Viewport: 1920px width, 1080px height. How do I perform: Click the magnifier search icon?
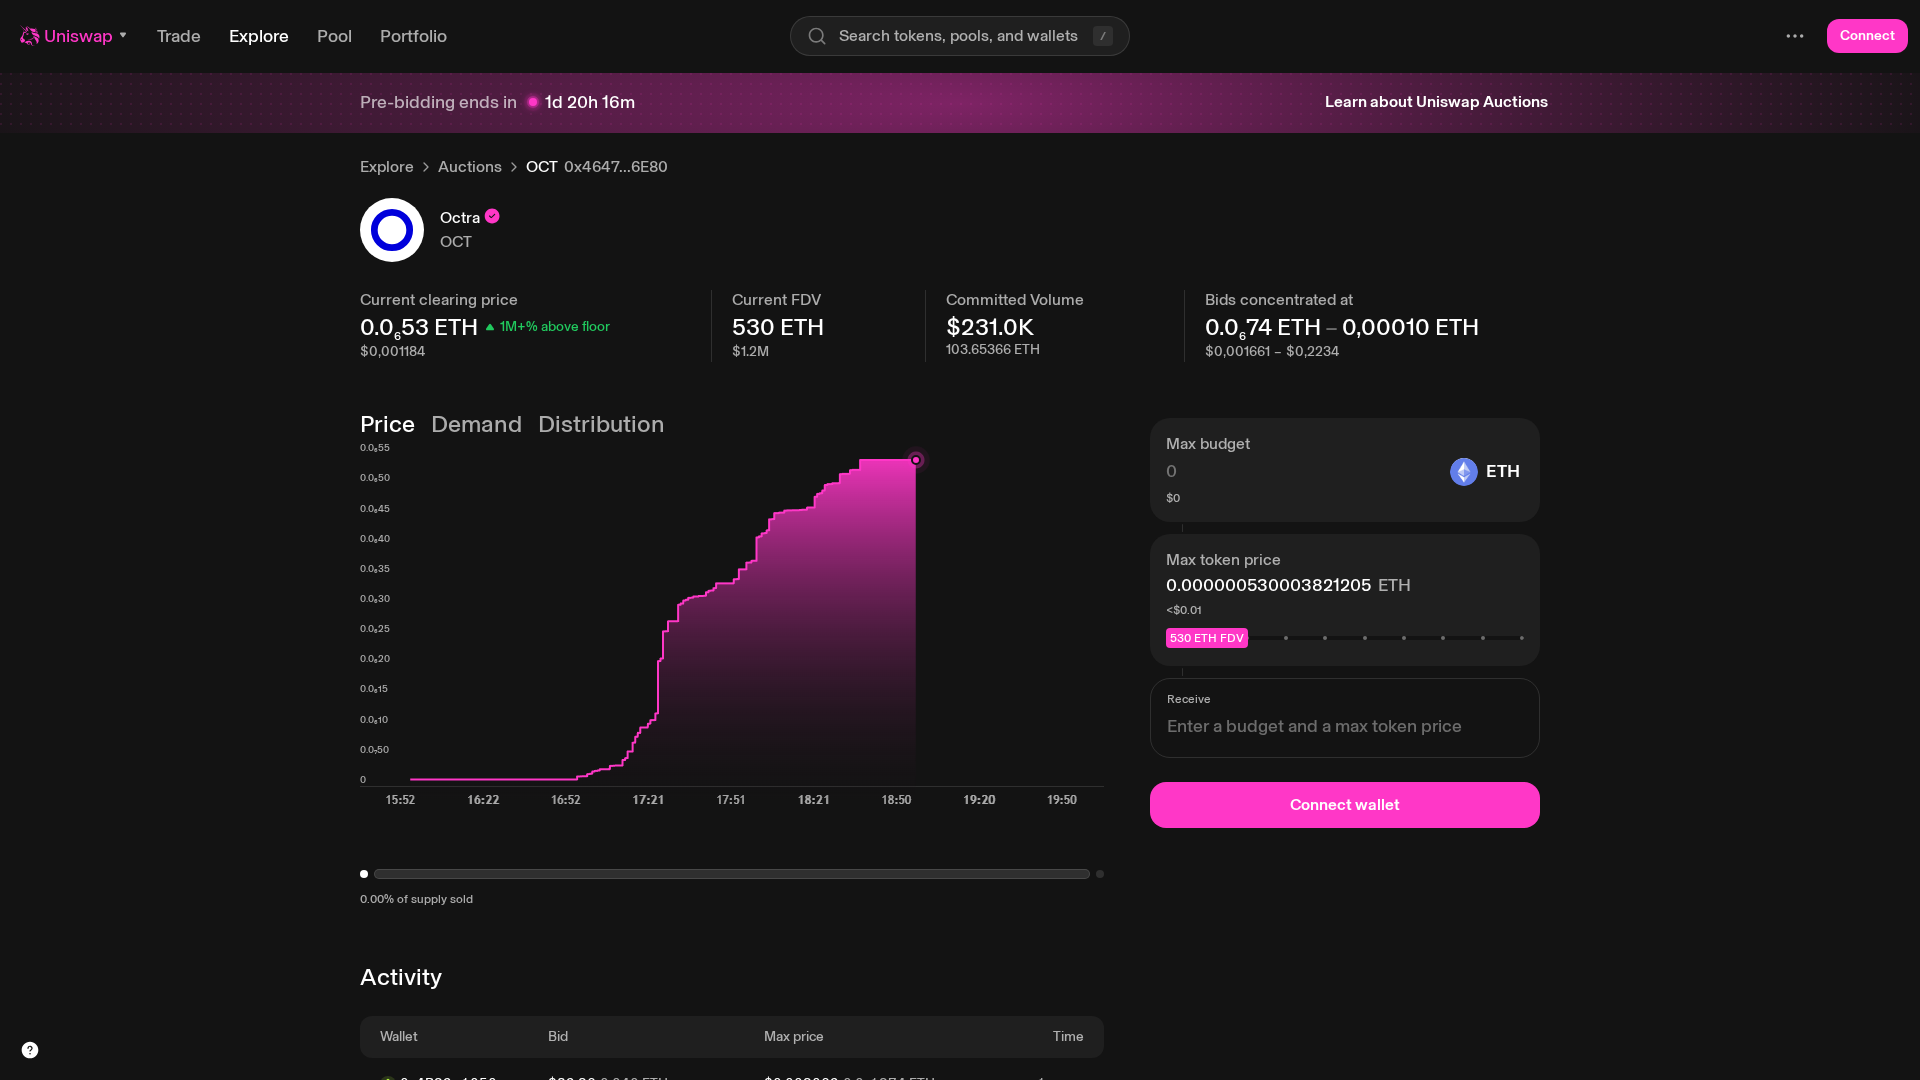[x=817, y=36]
